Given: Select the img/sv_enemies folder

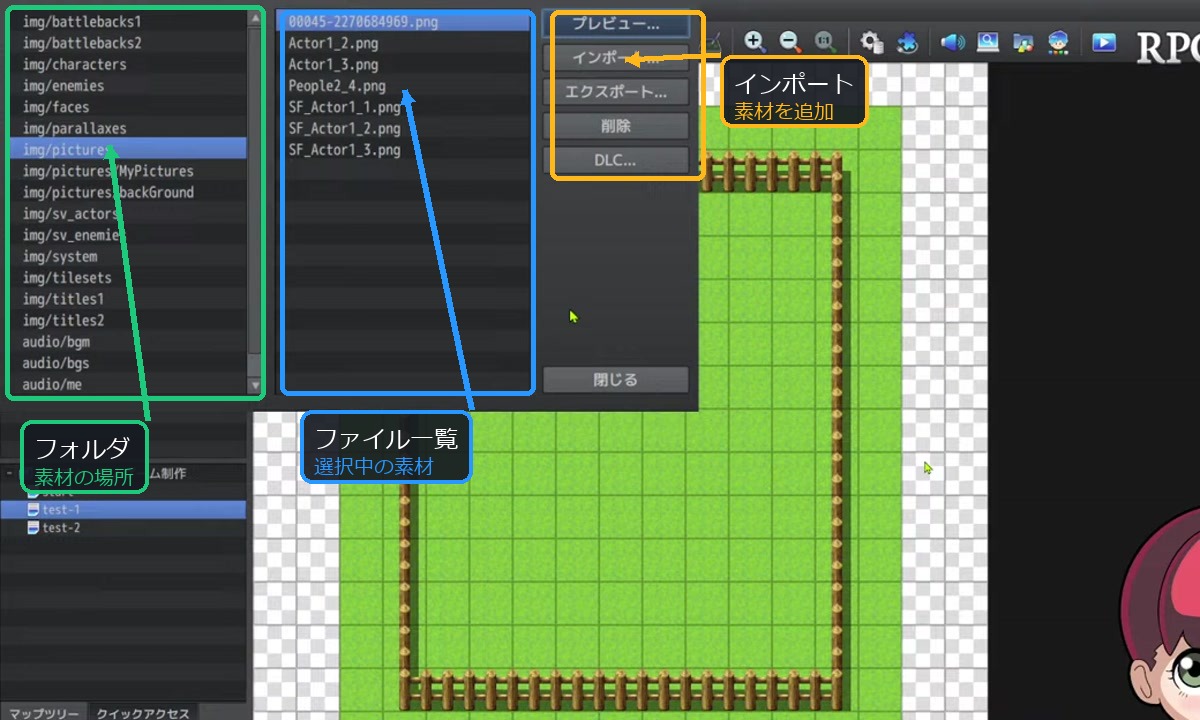Looking at the screenshot, I should (x=127, y=235).
